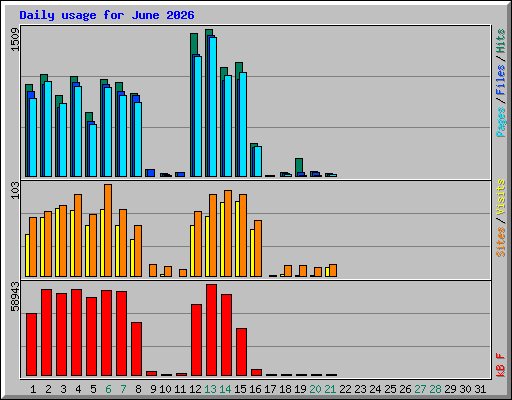The image size is (512, 400).
Task: Click day label 8 on the axis
Action: [x=138, y=389]
